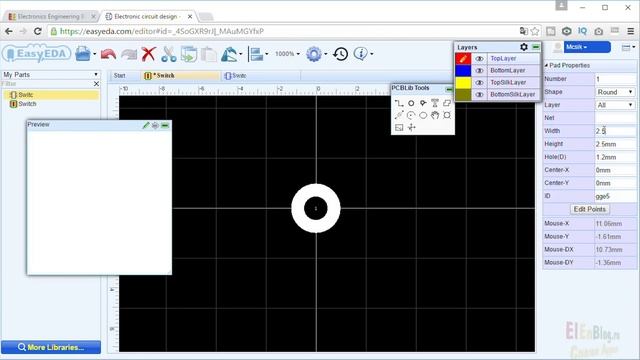Open the 1000% zoom dropdown

(x=287, y=54)
